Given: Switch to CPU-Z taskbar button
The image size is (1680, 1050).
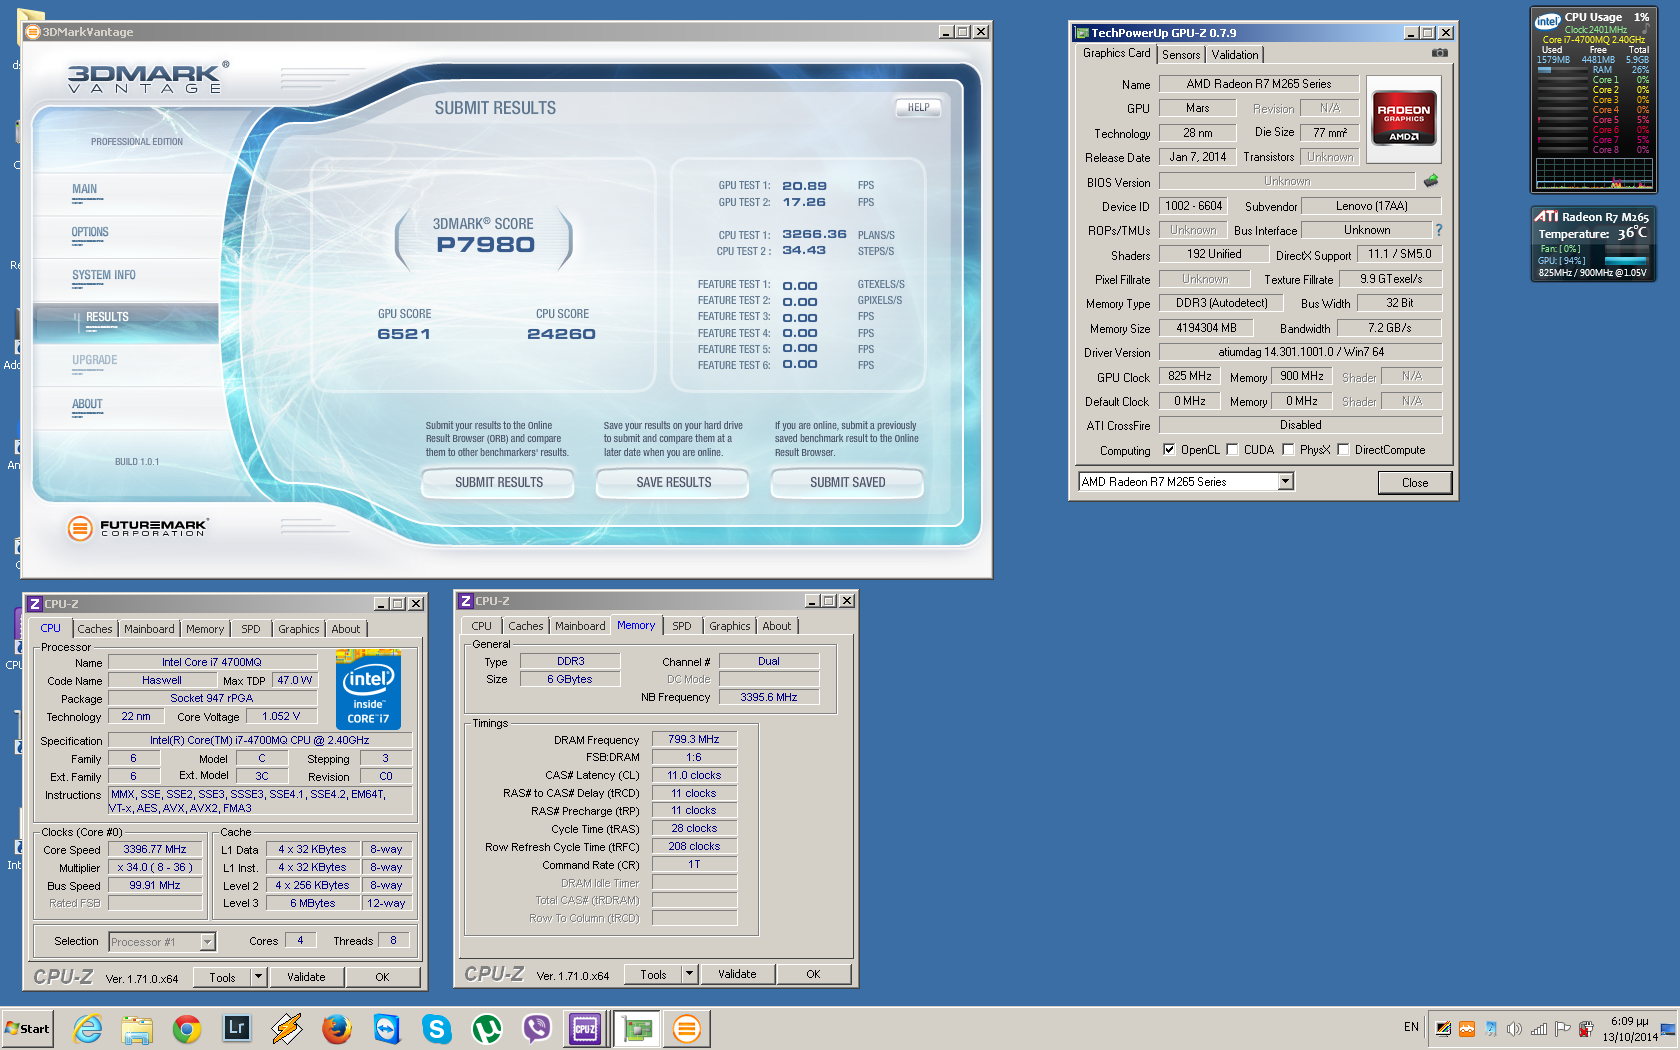Looking at the screenshot, I should click(x=586, y=1028).
